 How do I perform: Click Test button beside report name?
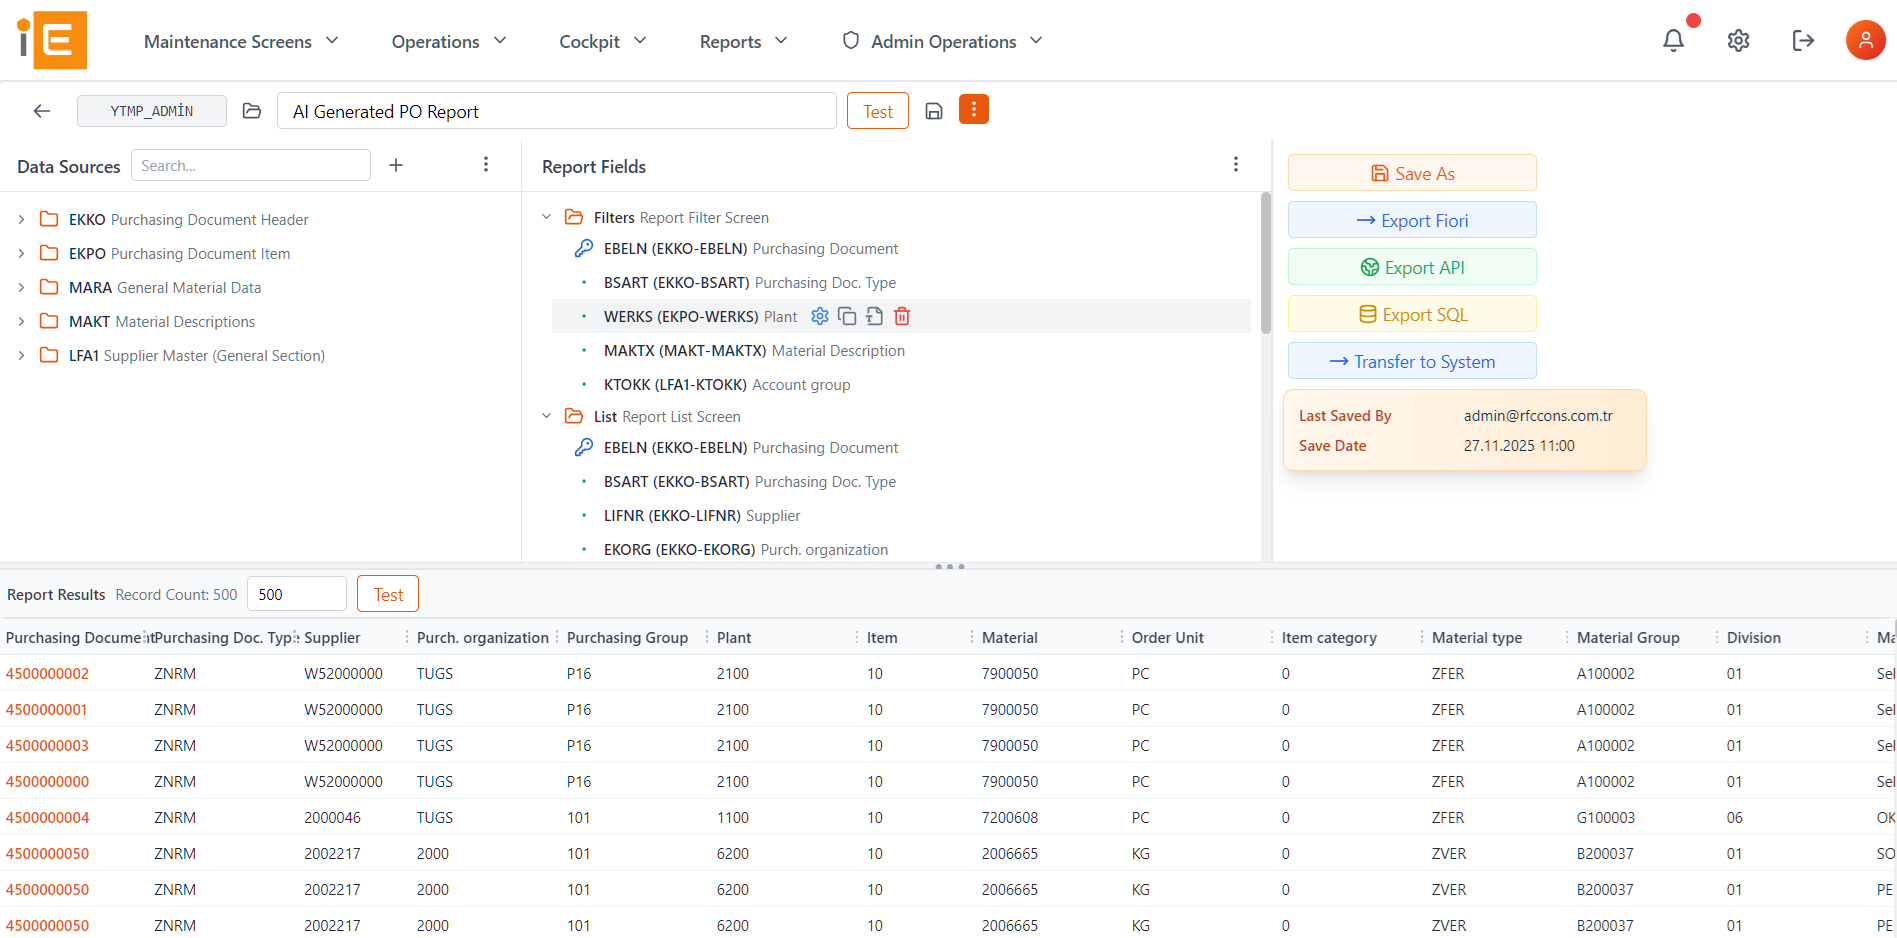(x=878, y=111)
